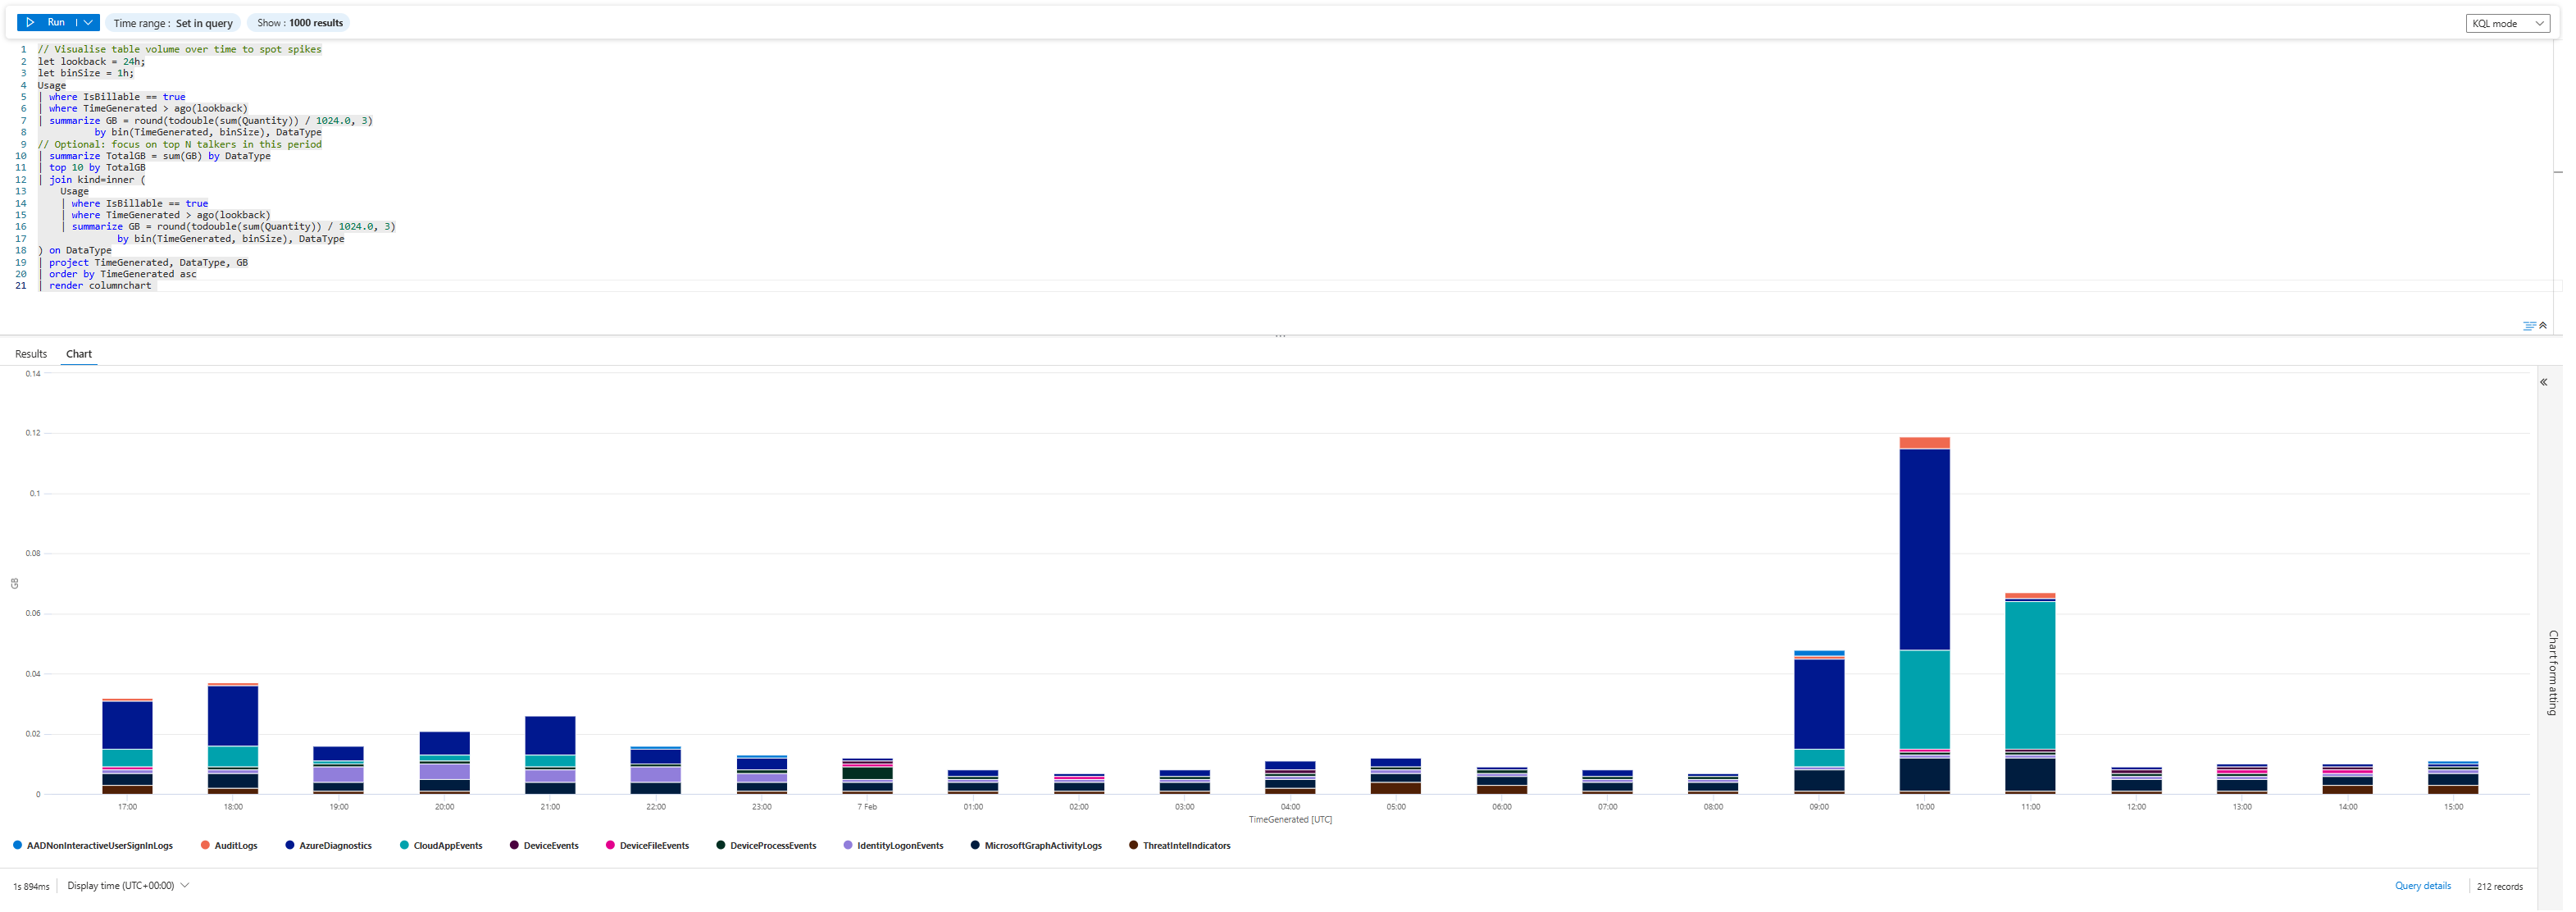The image size is (2576, 912).
Task: Open the KQL mode dropdown
Action: (x=2507, y=23)
